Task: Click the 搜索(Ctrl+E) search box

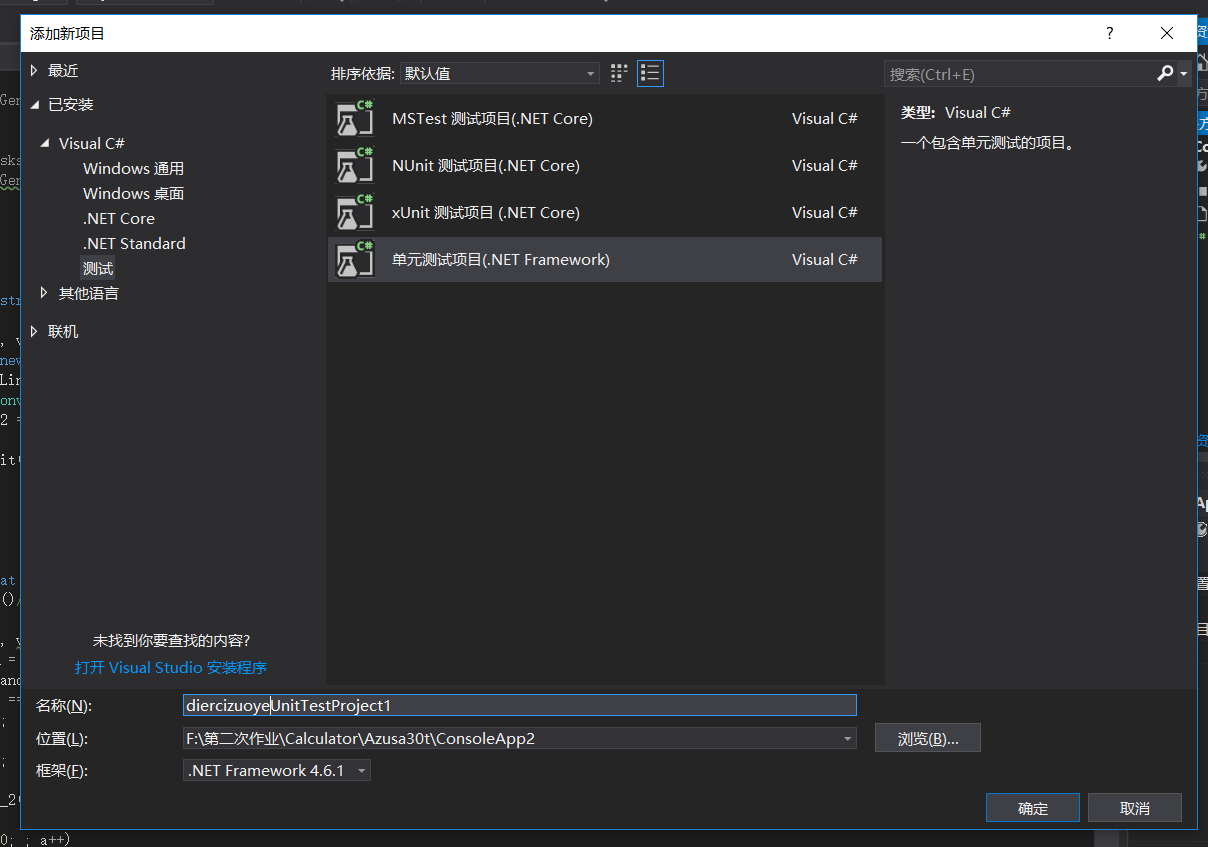Action: click(1019, 74)
